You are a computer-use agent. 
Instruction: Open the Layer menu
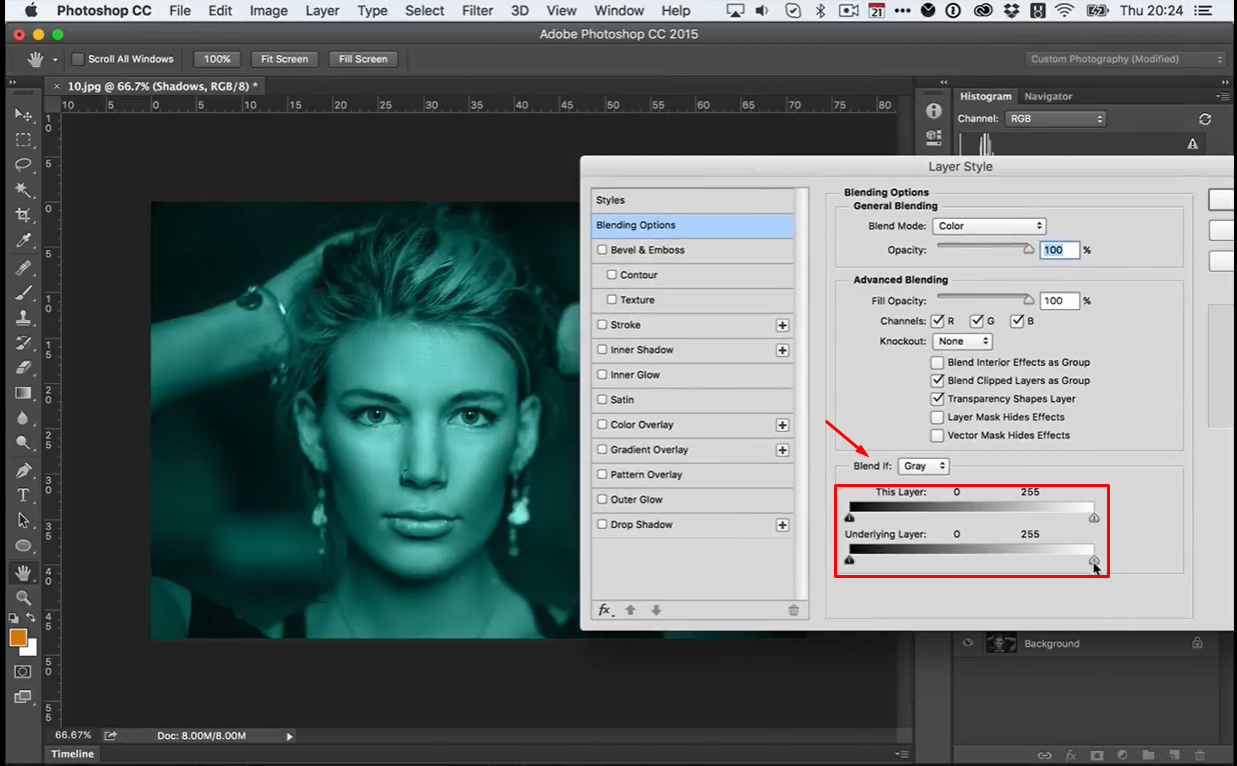(322, 11)
